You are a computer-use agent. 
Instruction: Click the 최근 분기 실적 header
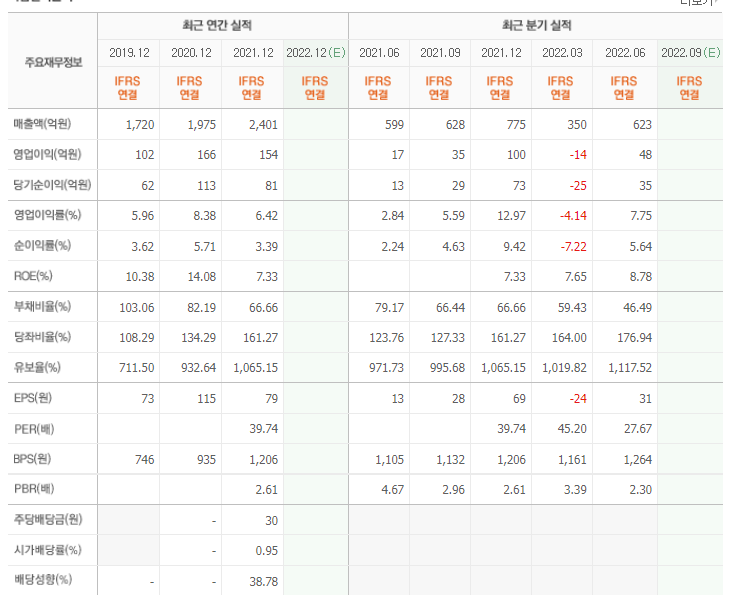click(537, 25)
